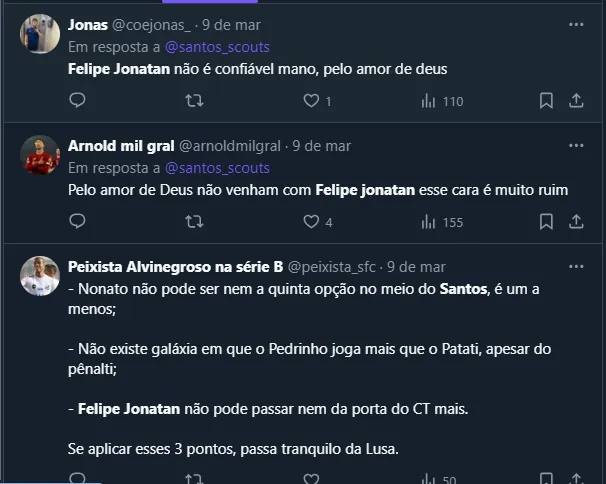
Task: Reply to Jonas's tweet
Action: 77,100
